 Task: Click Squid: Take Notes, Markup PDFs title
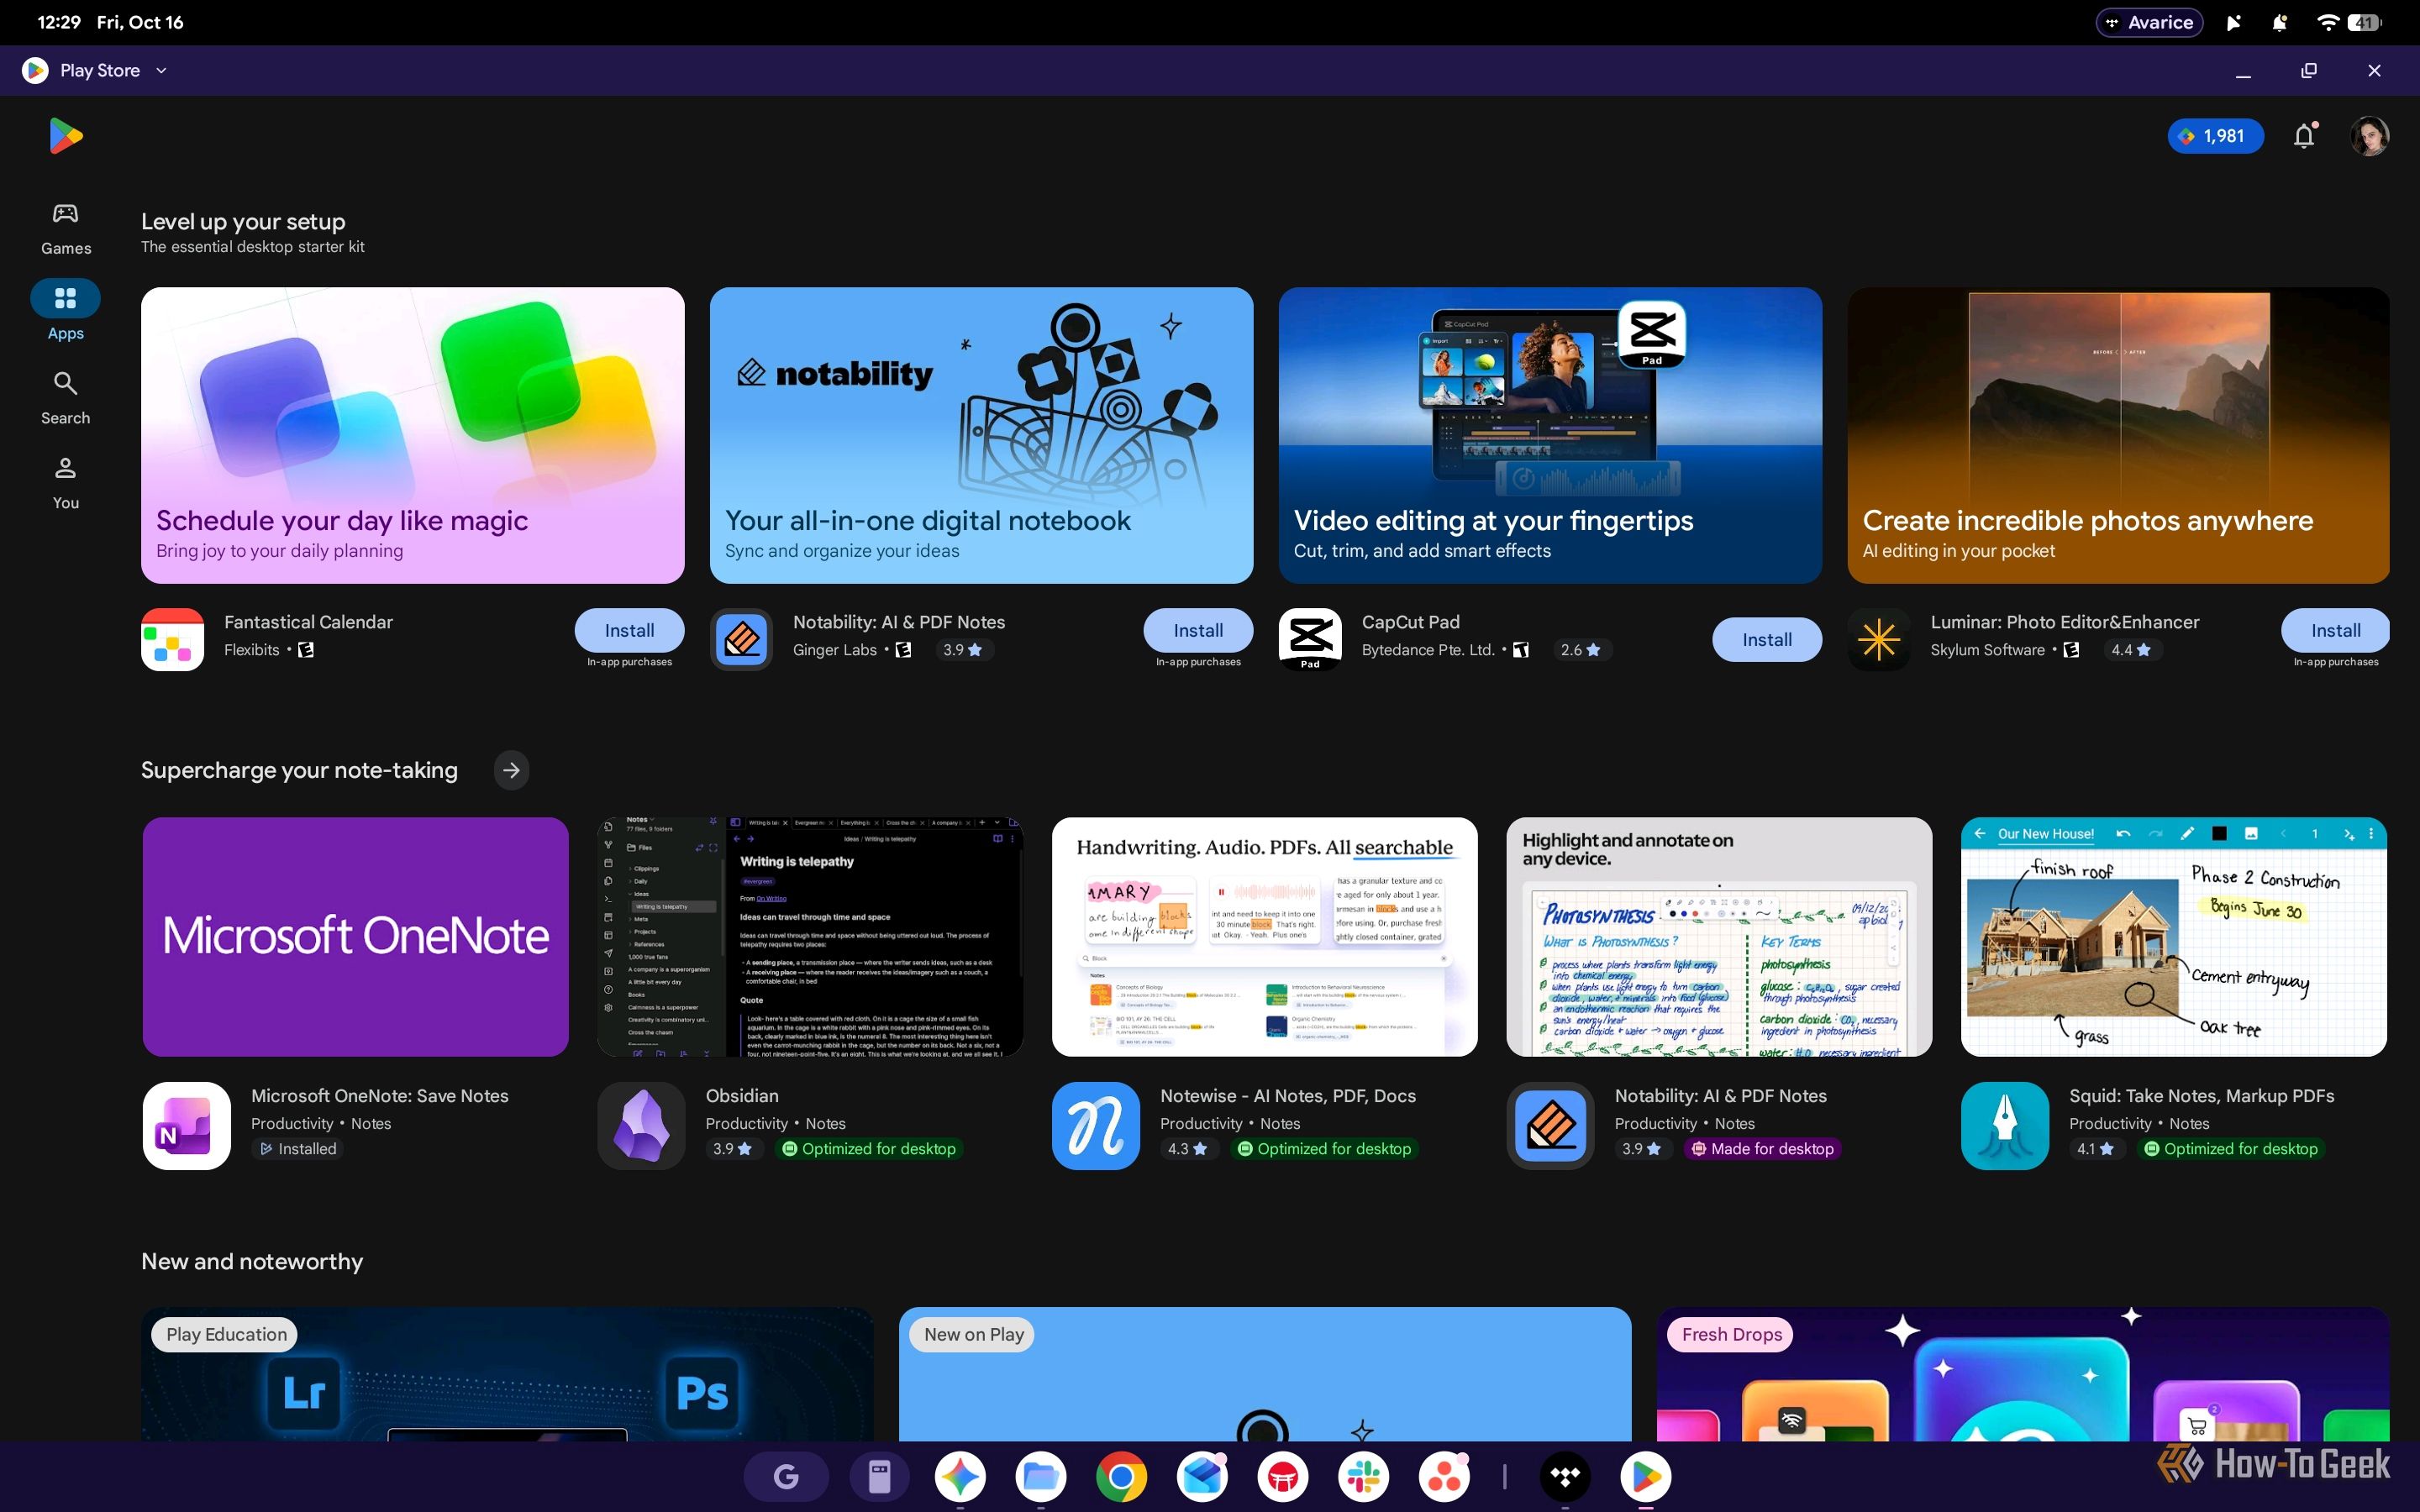2201,1096
